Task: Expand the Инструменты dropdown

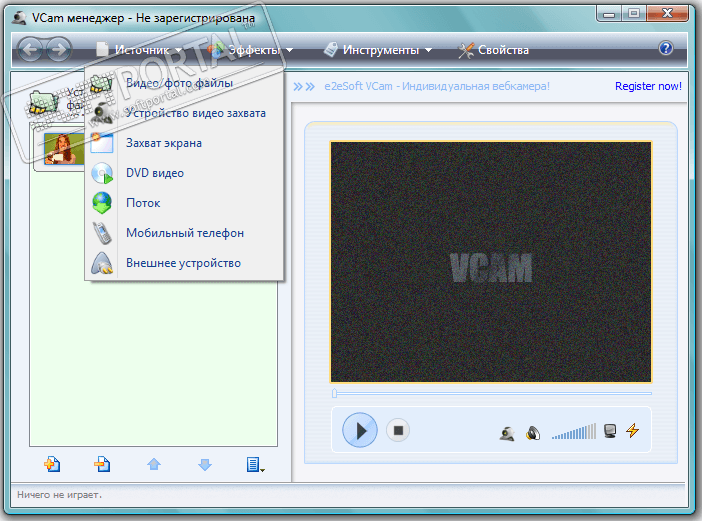Action: [378, 50]
